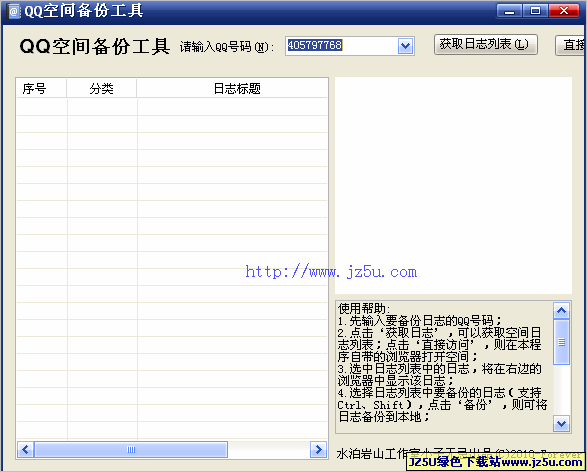This screenshot has width=587, height=472.
Task: Close the QQ空间备份工具 window
Action: pyautogui.click(x=563, y=10)
